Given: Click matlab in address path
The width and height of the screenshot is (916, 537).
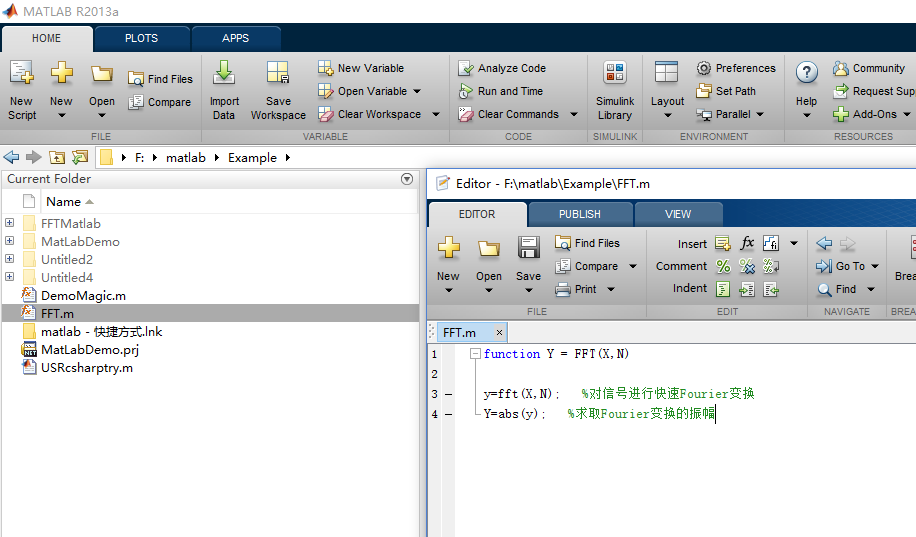Looking at the screenshot, I should tap(186, 158).
